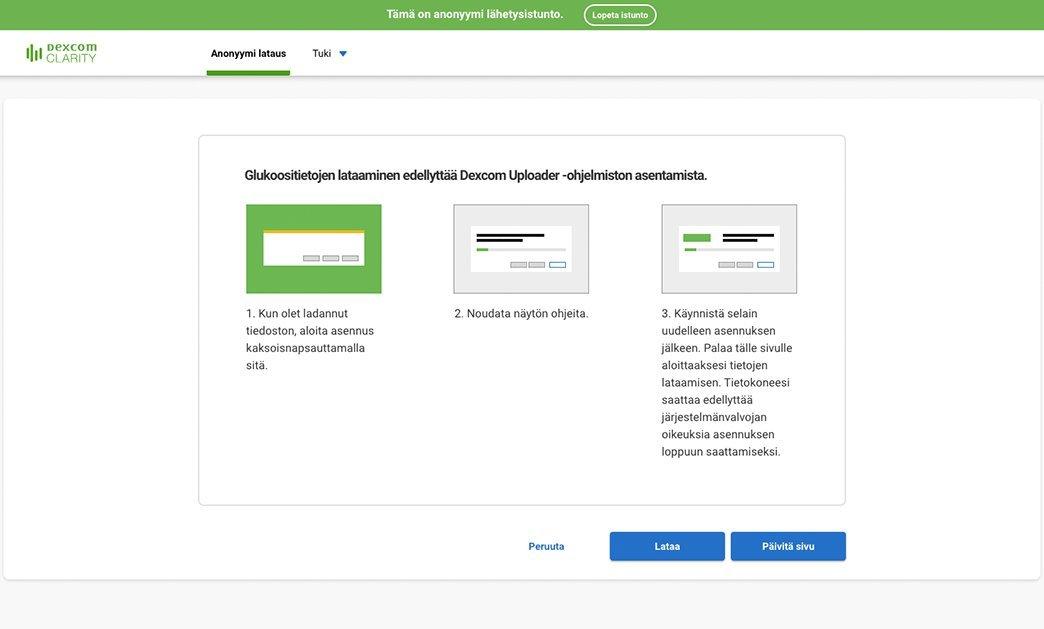Click the Dexcom Uploader installation heading
The image size is (1044, 629).
475,175
